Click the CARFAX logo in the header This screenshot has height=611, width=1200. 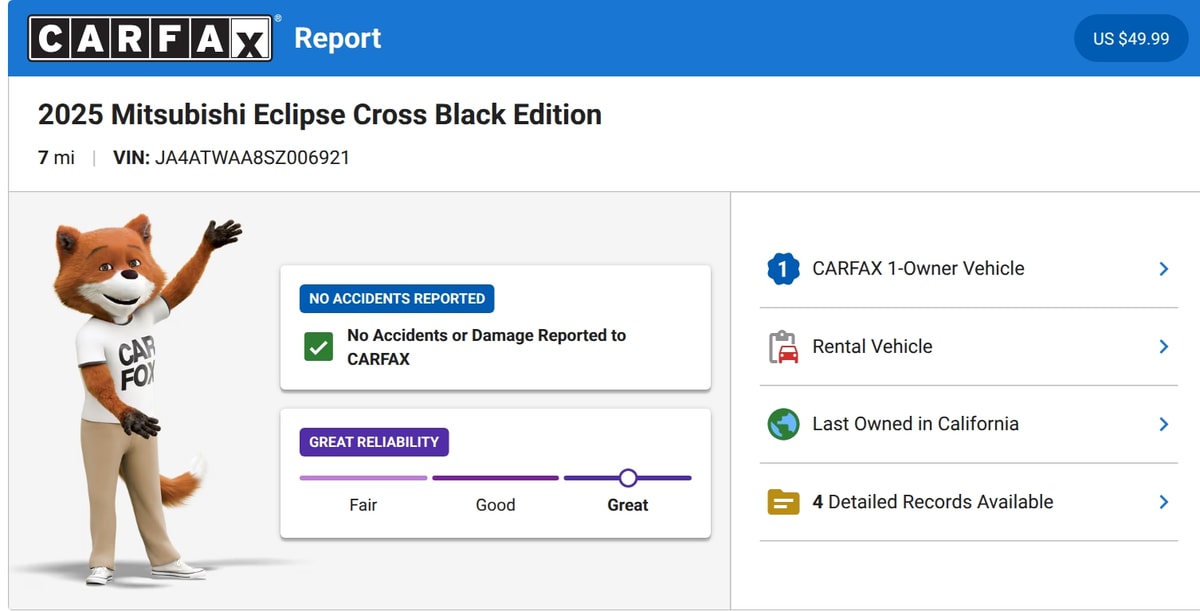tap(150, 38)
